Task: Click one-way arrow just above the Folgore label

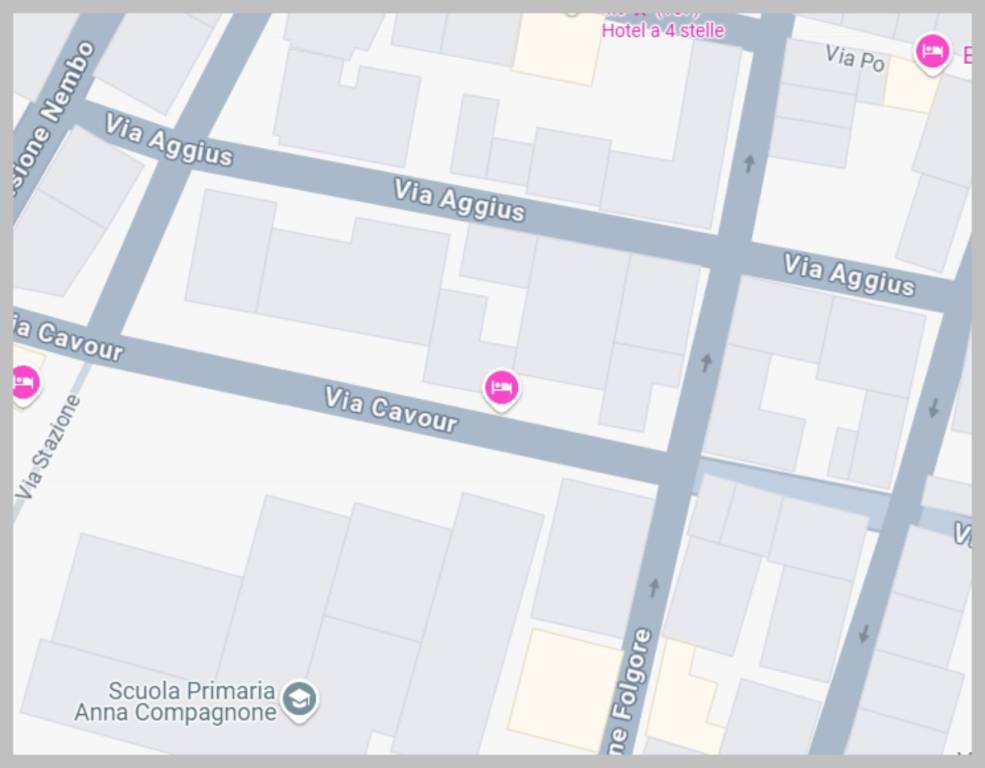Action: click(654, 587)
